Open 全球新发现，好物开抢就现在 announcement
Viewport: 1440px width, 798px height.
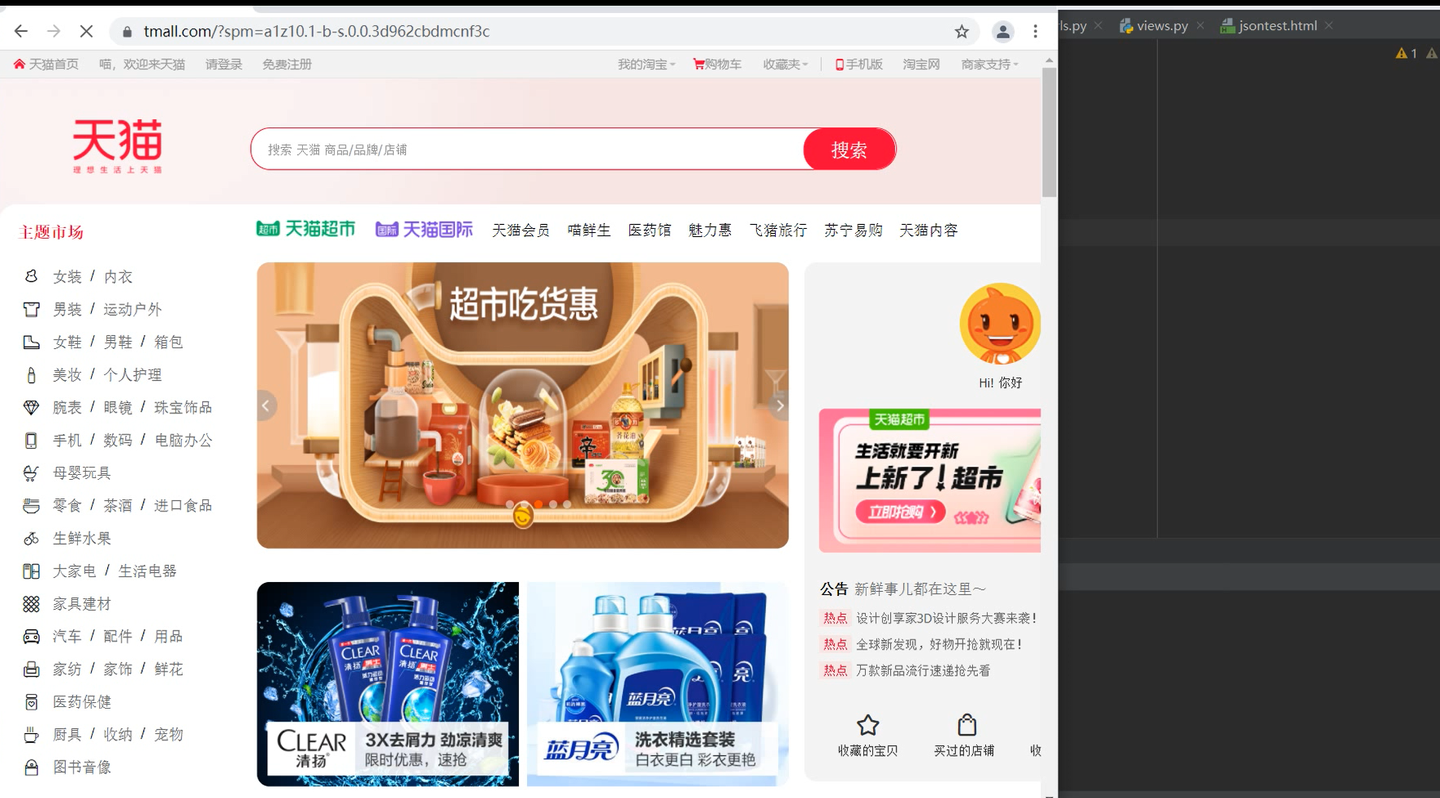coord(939,644)
